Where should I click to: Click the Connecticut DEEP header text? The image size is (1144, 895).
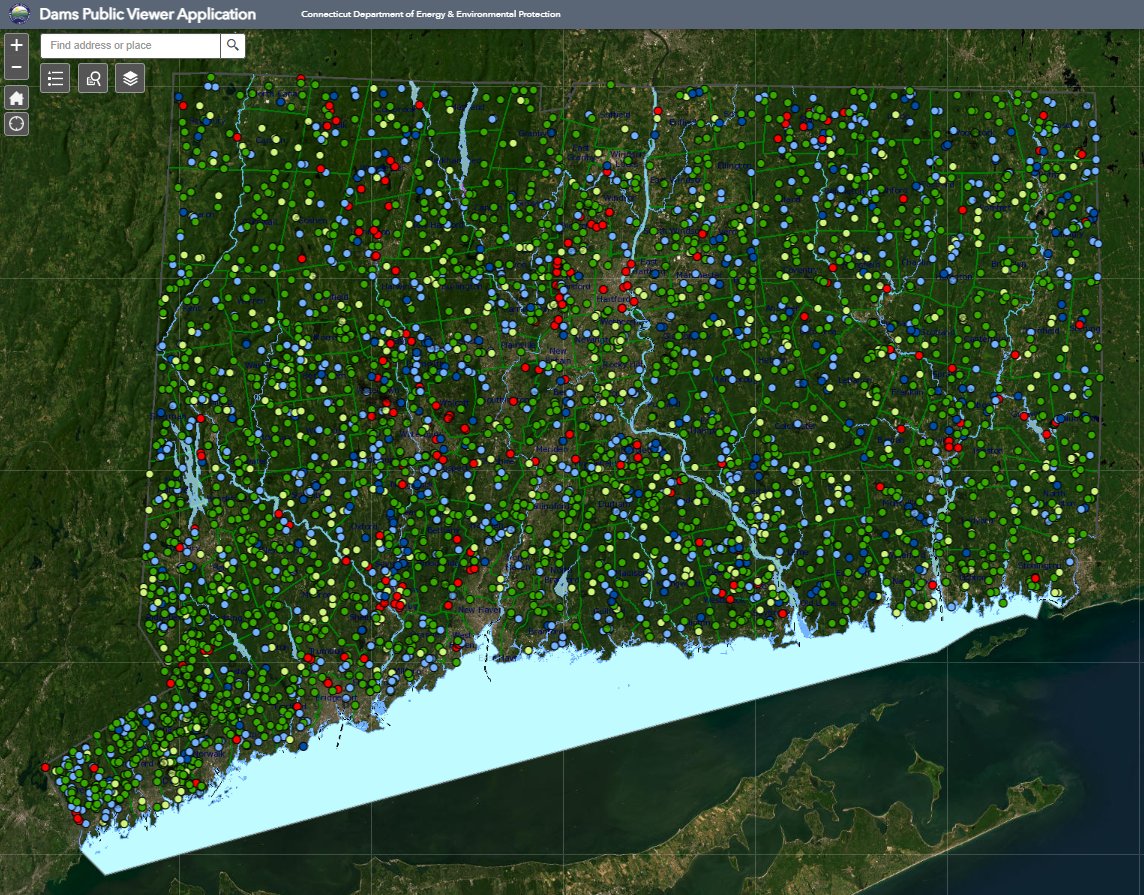(x=430, y=14)
